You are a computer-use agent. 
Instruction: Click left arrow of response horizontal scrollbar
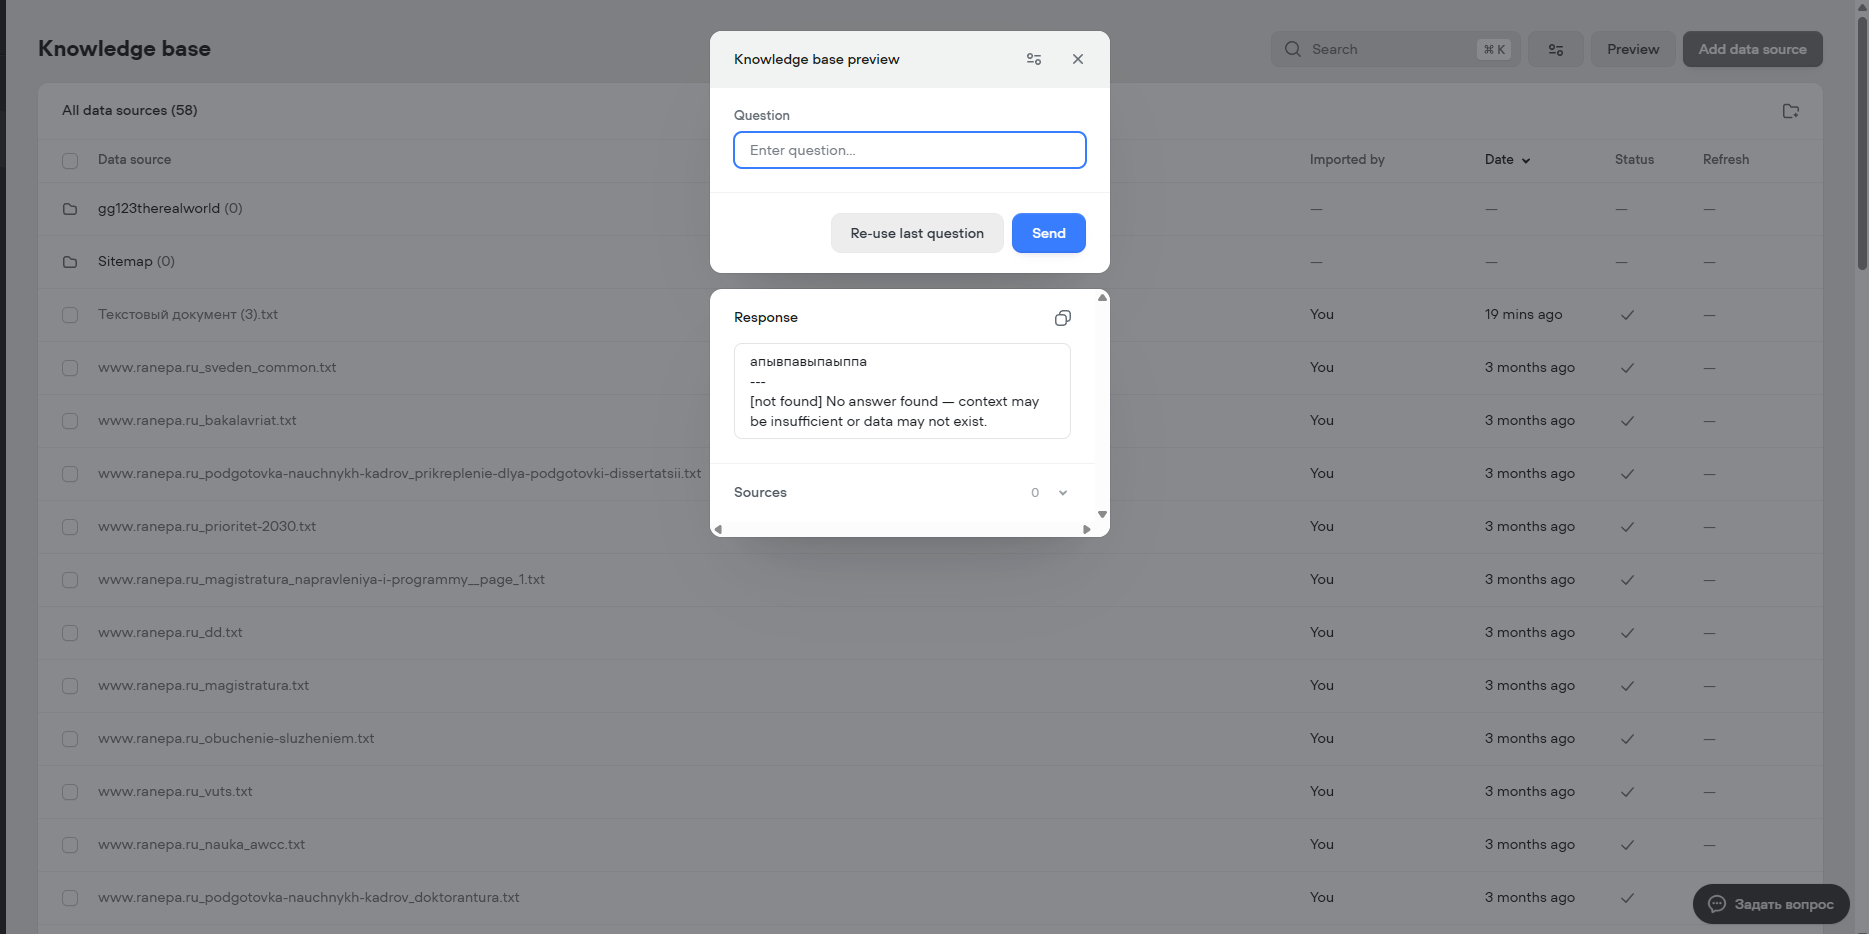tap(718, 530)
